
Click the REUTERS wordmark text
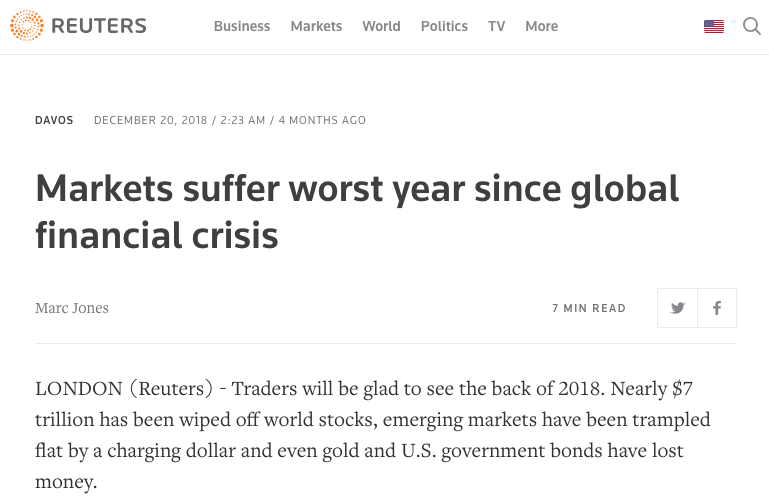pyautogui.click(x=98, y=26)
